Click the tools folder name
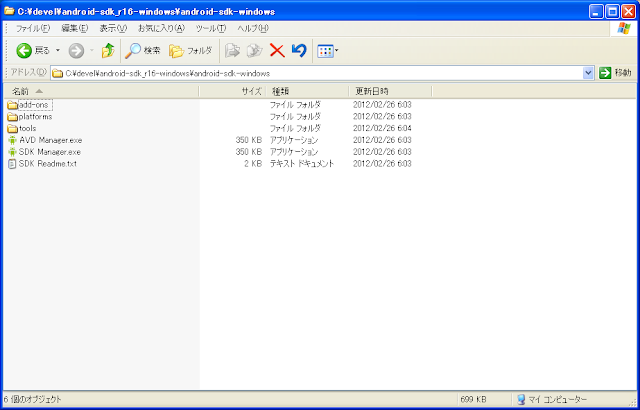 point(27,129)
